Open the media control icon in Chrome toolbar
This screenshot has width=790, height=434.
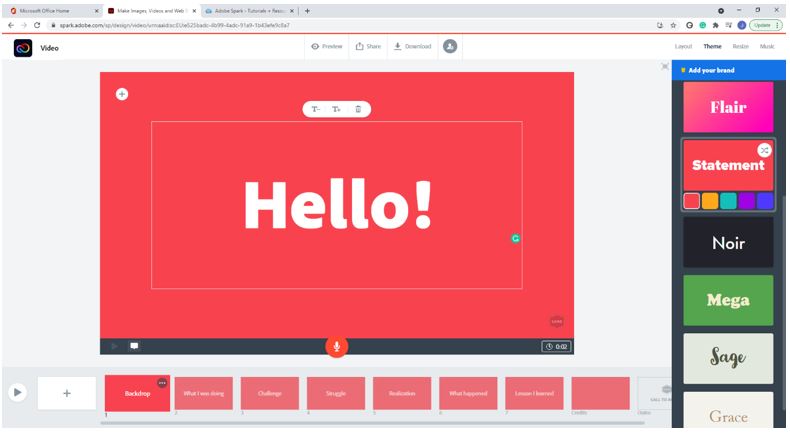[729, 25]
